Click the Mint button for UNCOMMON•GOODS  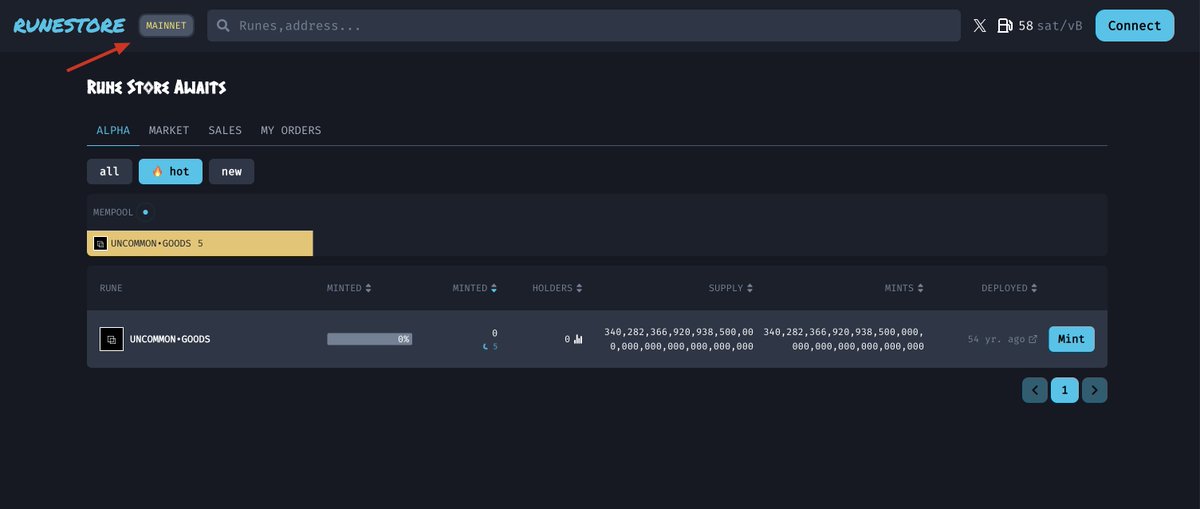point(1072,339)
